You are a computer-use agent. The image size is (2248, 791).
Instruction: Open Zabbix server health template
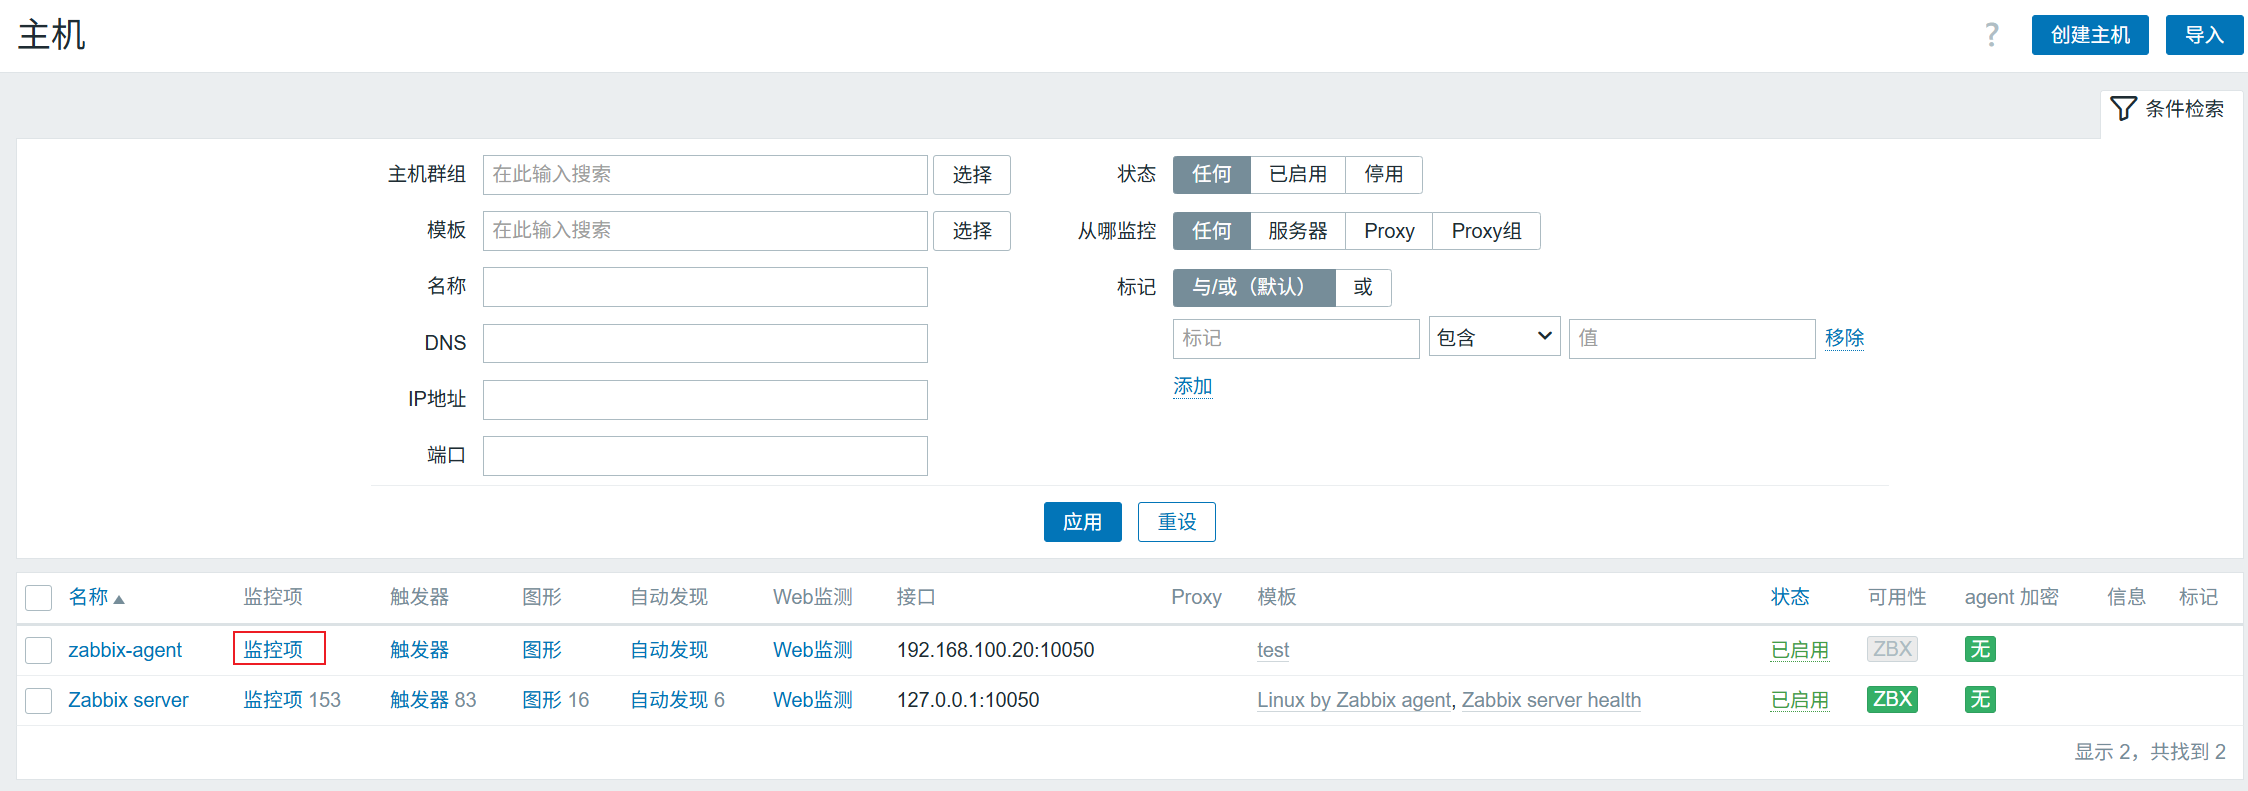pyautogui.click(x=1551, y=700)
